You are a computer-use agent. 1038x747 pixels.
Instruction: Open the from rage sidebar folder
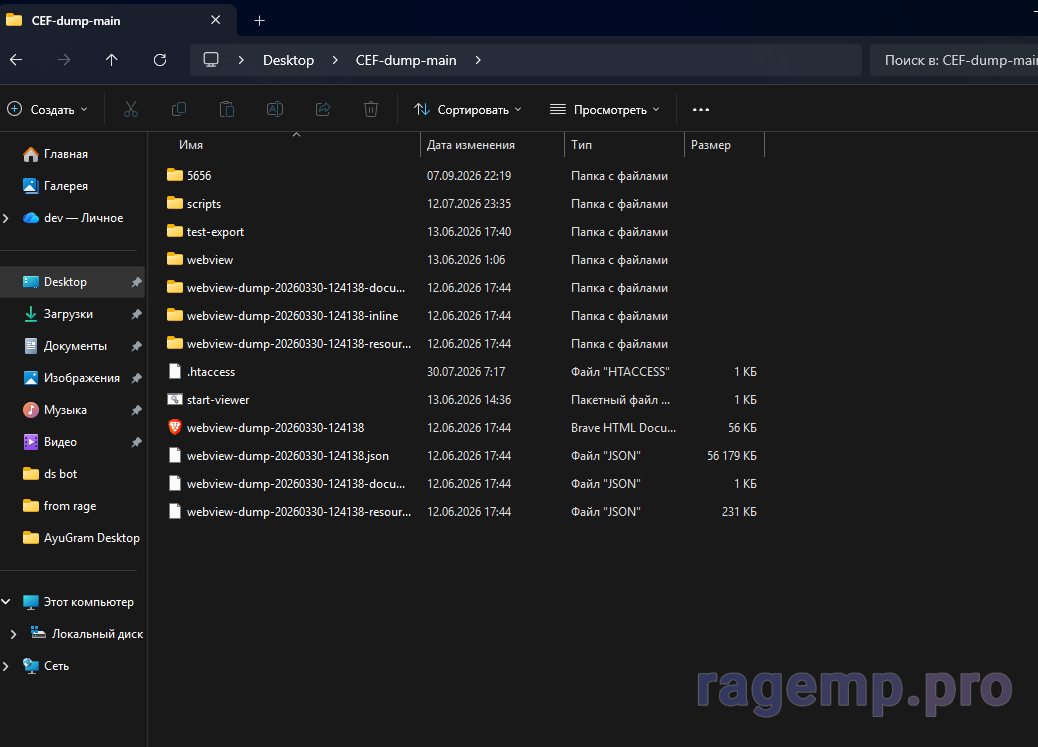(x=70, y=506)
